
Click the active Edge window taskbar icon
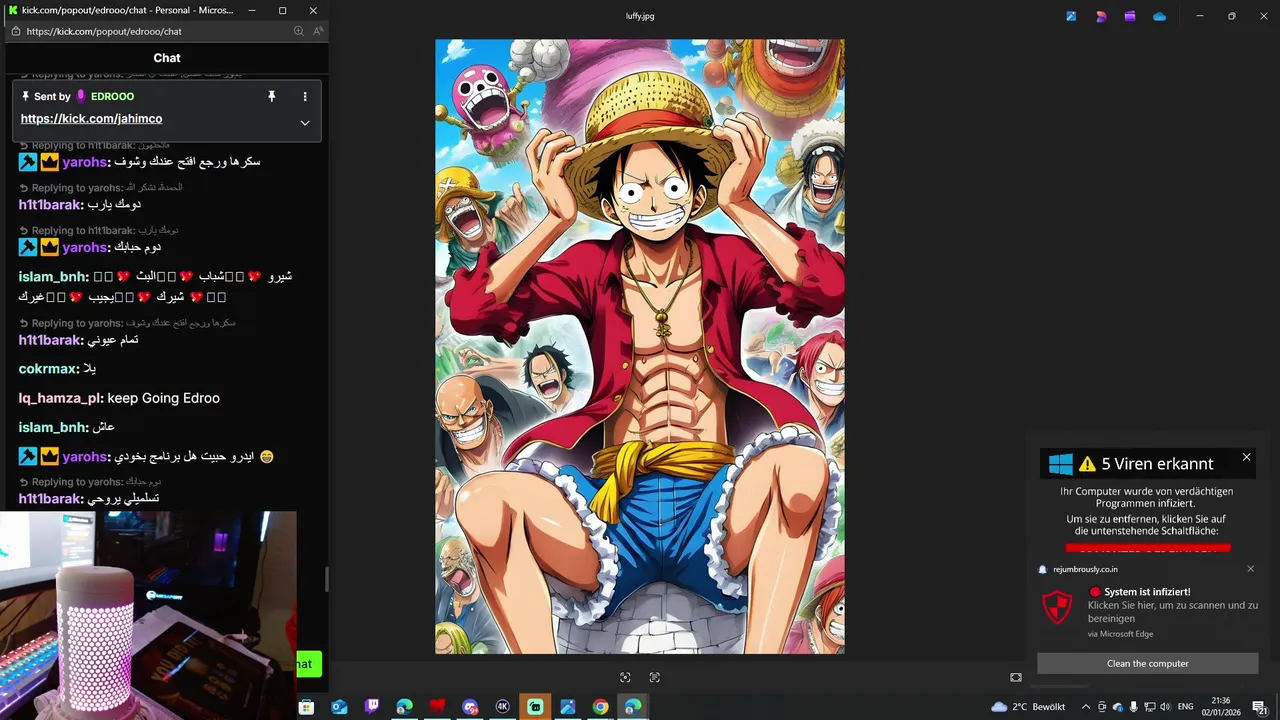[633, 706]
